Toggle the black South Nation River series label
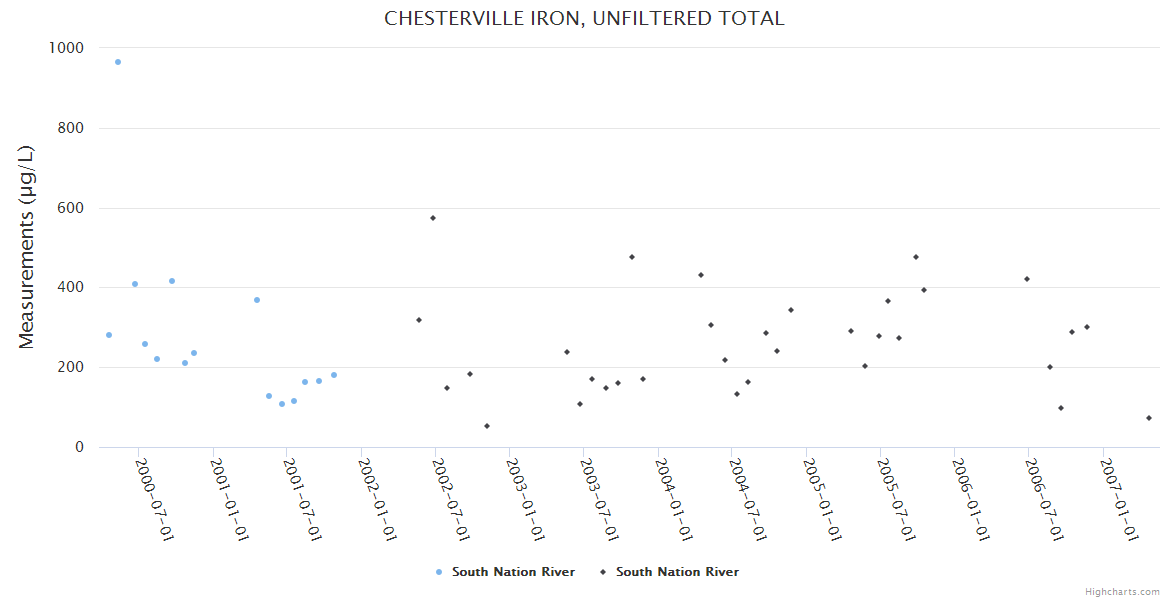The image size is (1170, 600). [677, 572]
